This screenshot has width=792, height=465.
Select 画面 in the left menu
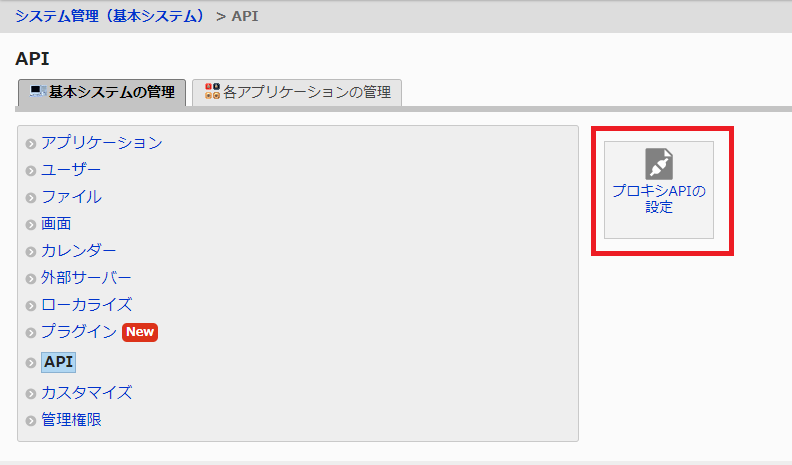[x=56, y=224]
